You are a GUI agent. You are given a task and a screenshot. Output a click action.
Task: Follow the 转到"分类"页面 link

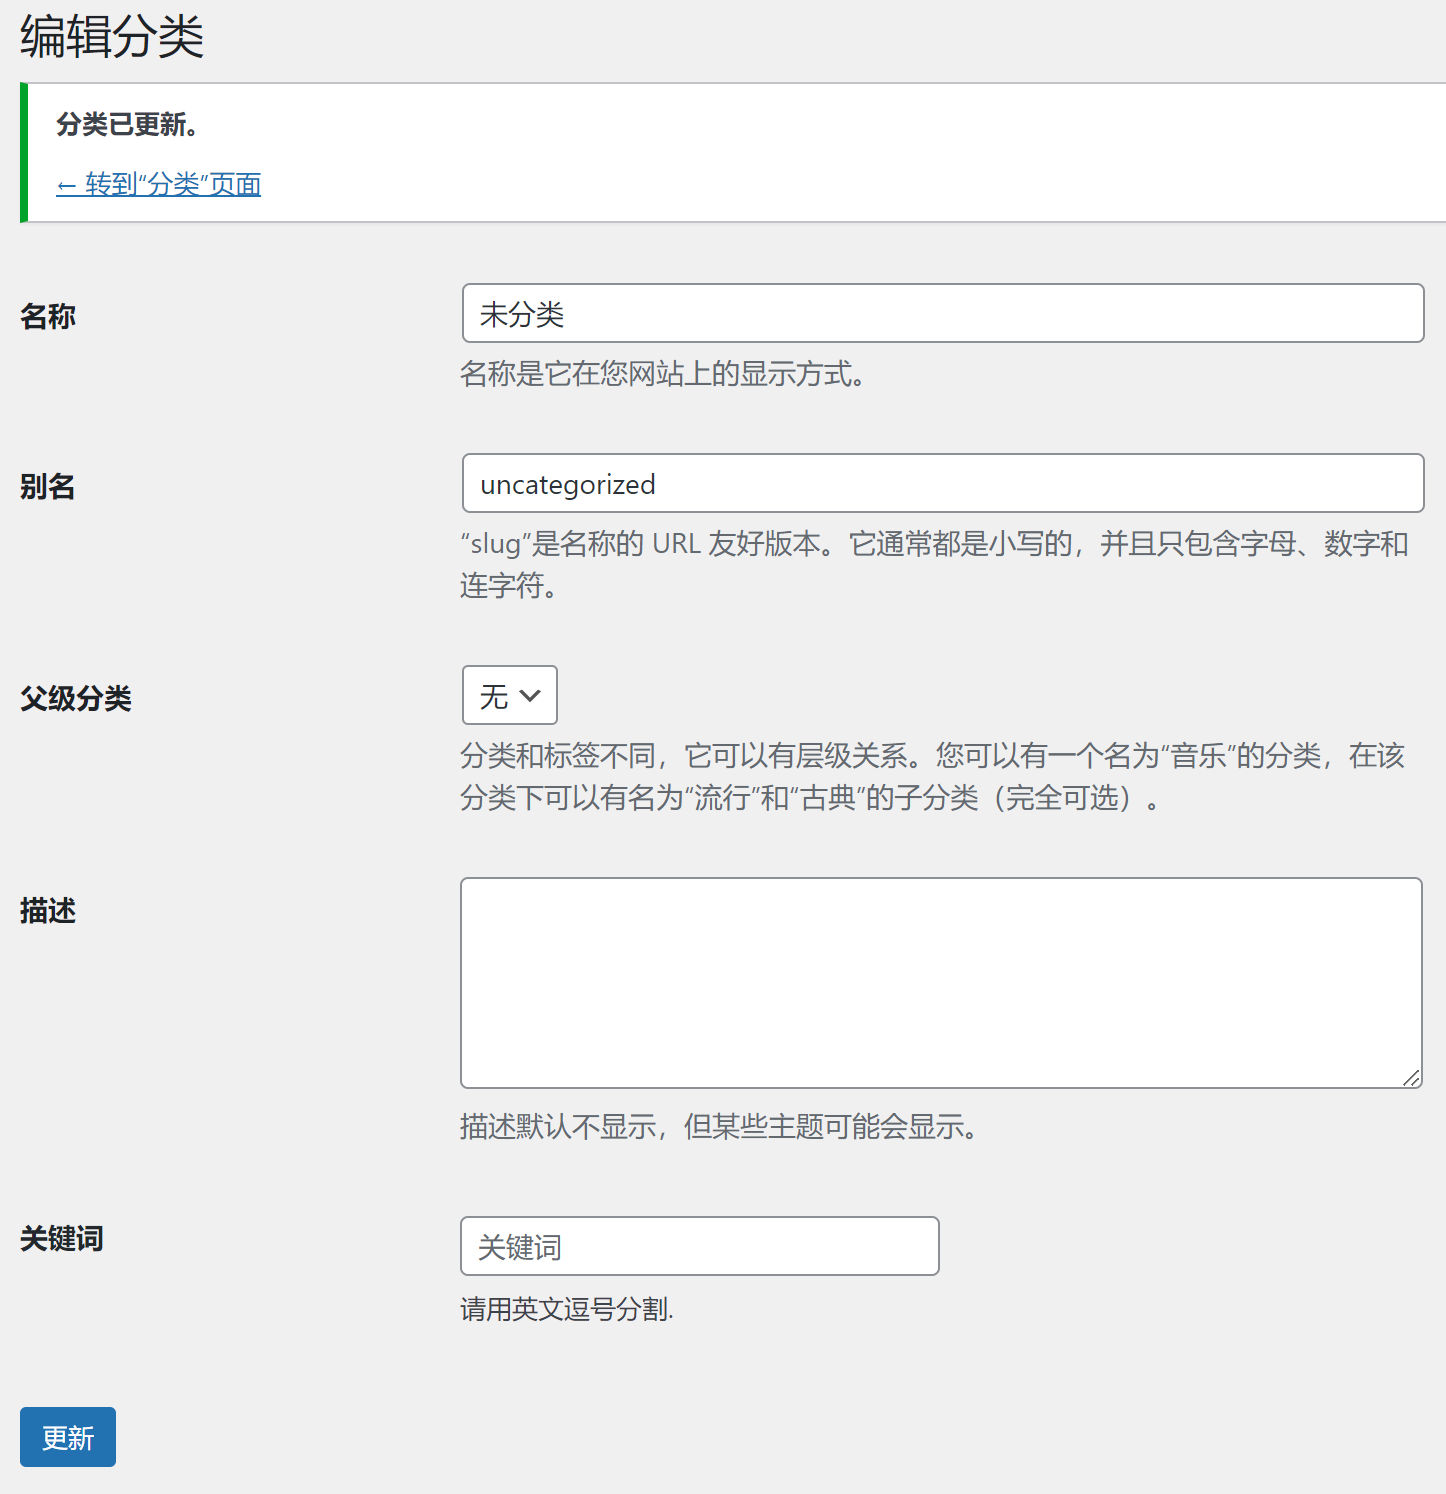(x=159, y=184)
